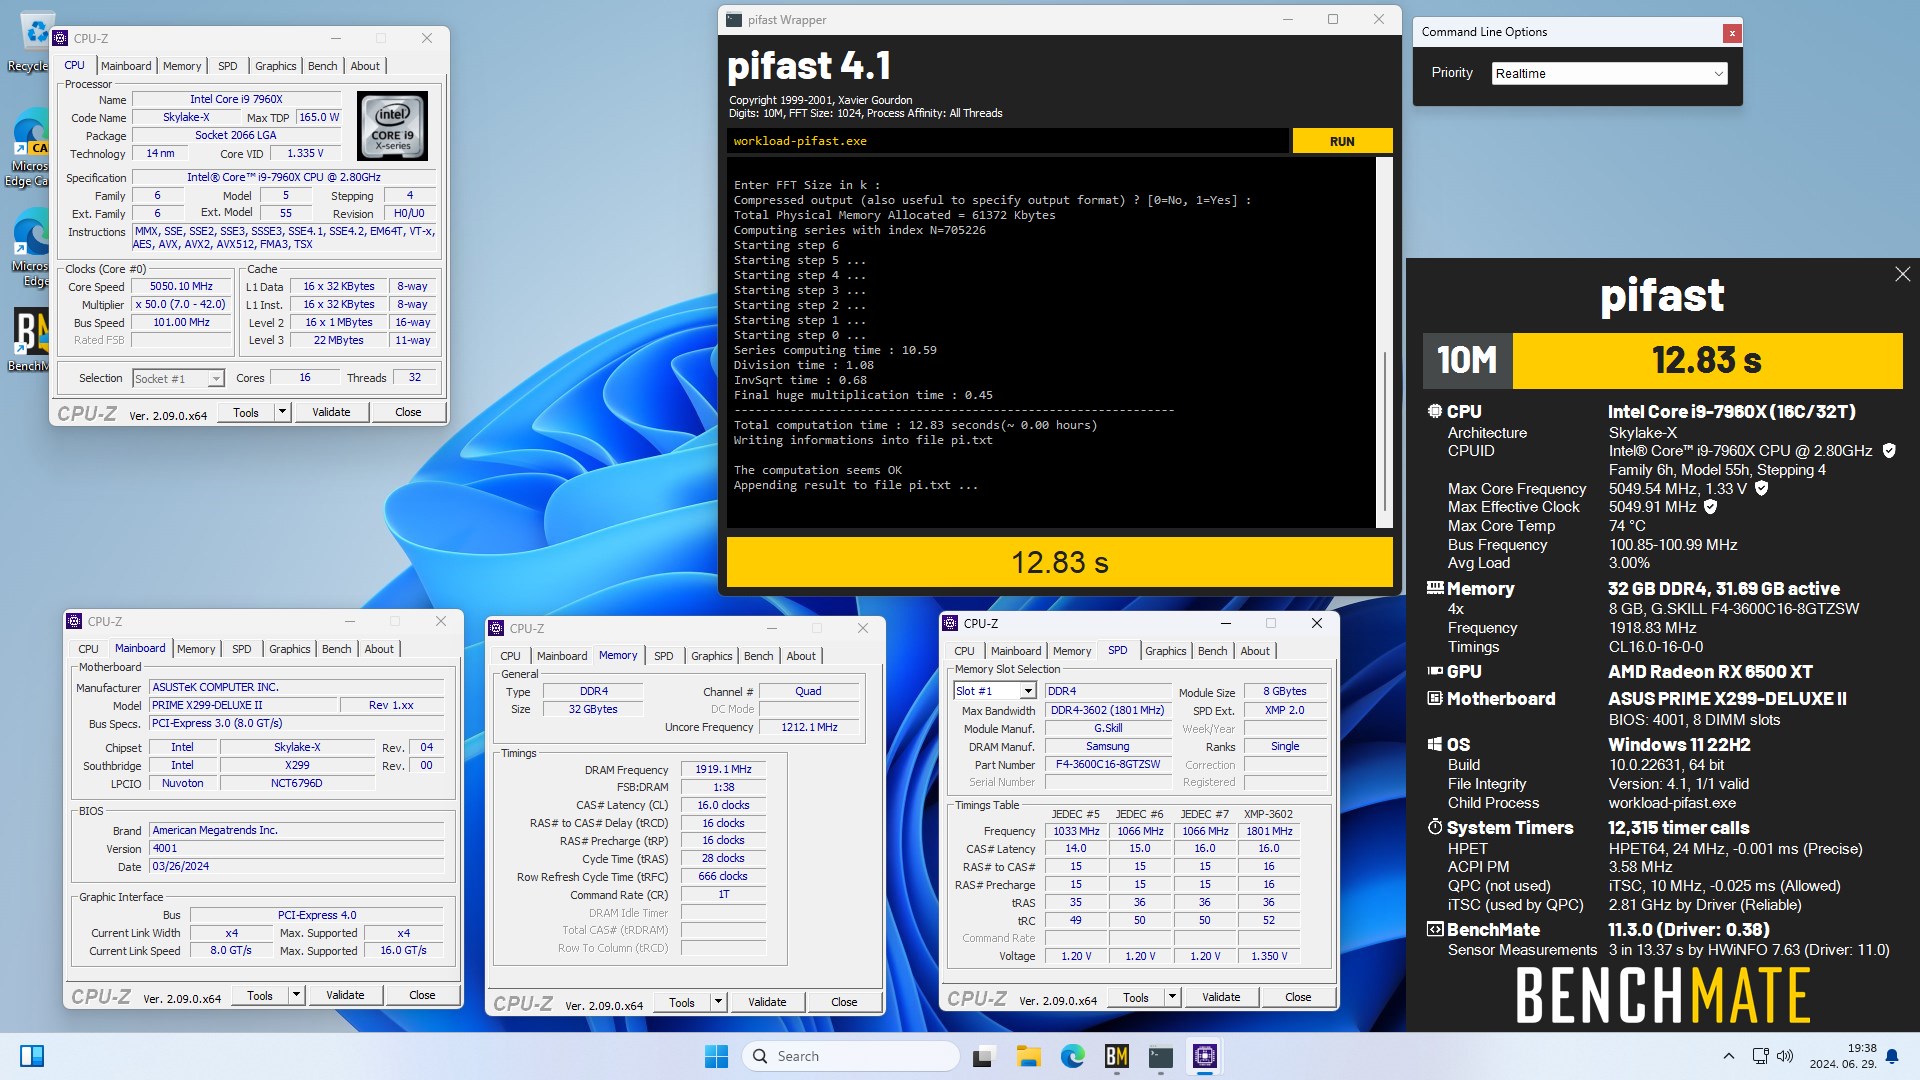Screen dimensions: 1920x1080
Task: Open the Priority Realtime dropdown
Action: pyautogui.click(x=1609, y=74)
